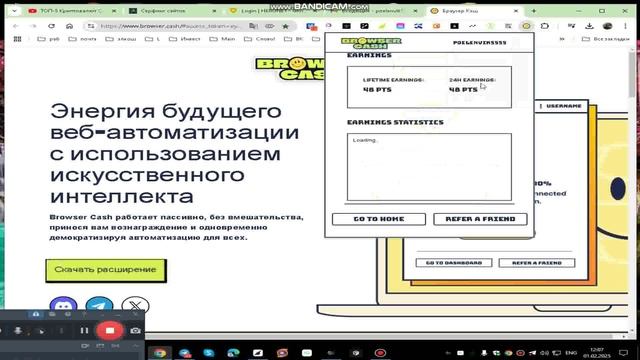This screenshot has height=360, width=640.
Task: Show more bookmarks with the chevron
Action: pyautogui.click(x=562, y=39)
